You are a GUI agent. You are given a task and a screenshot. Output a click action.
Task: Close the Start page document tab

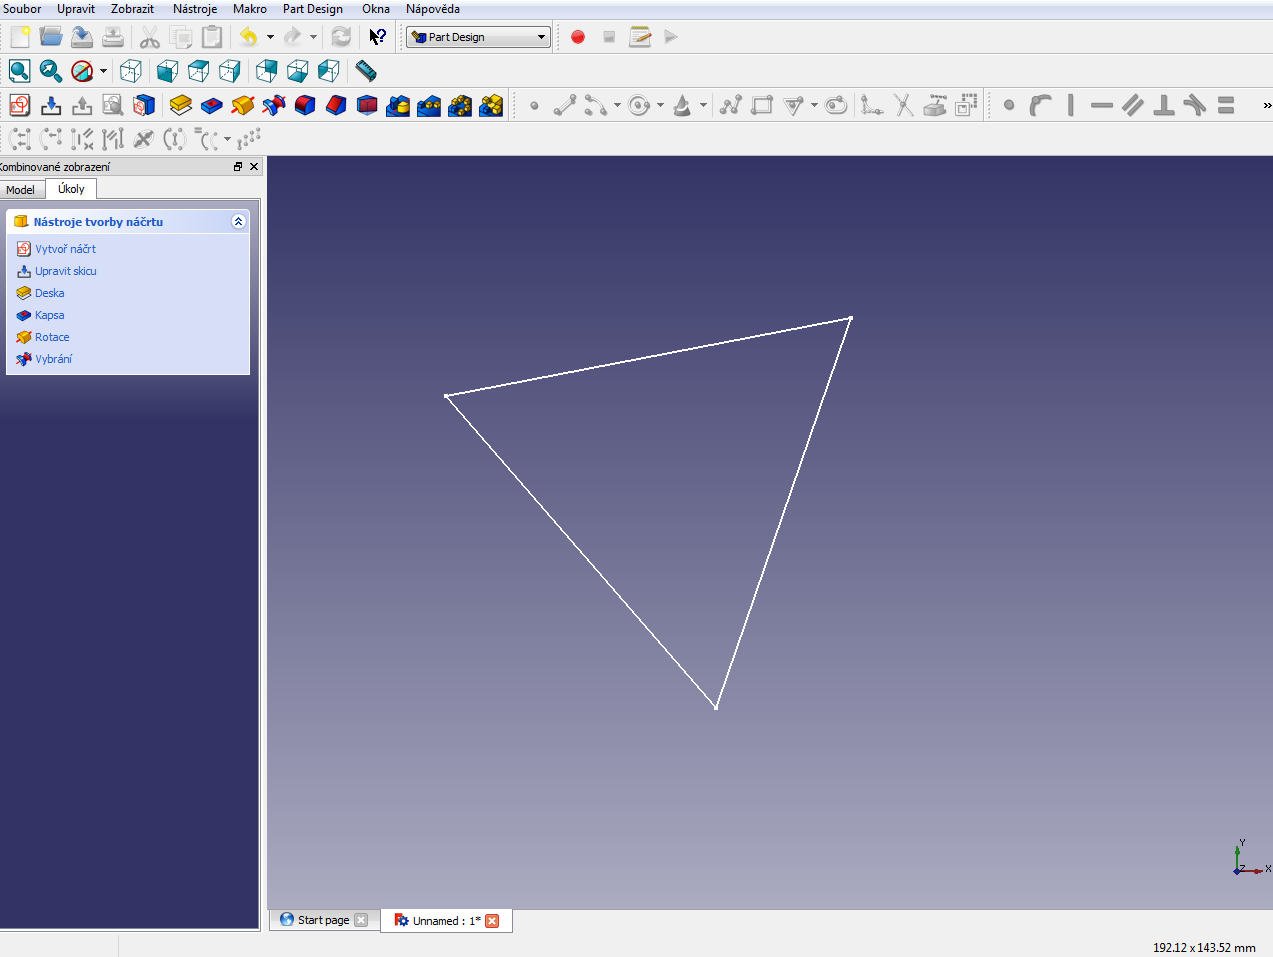(x=361, y=921)
